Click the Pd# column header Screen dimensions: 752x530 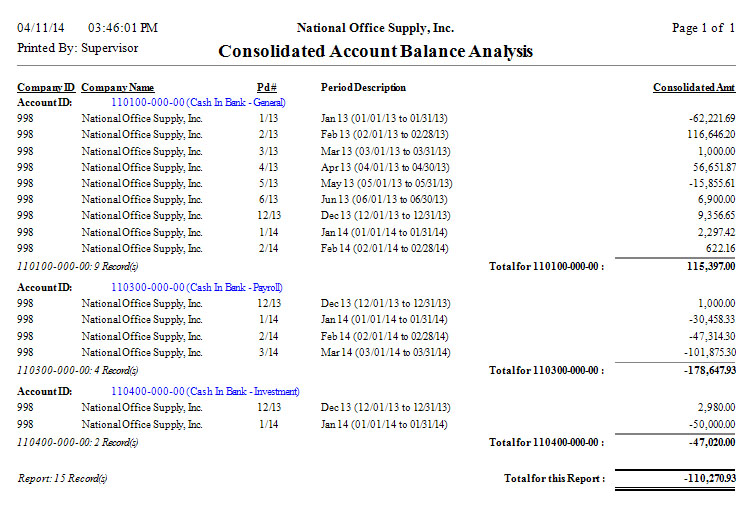coord(266,88)
